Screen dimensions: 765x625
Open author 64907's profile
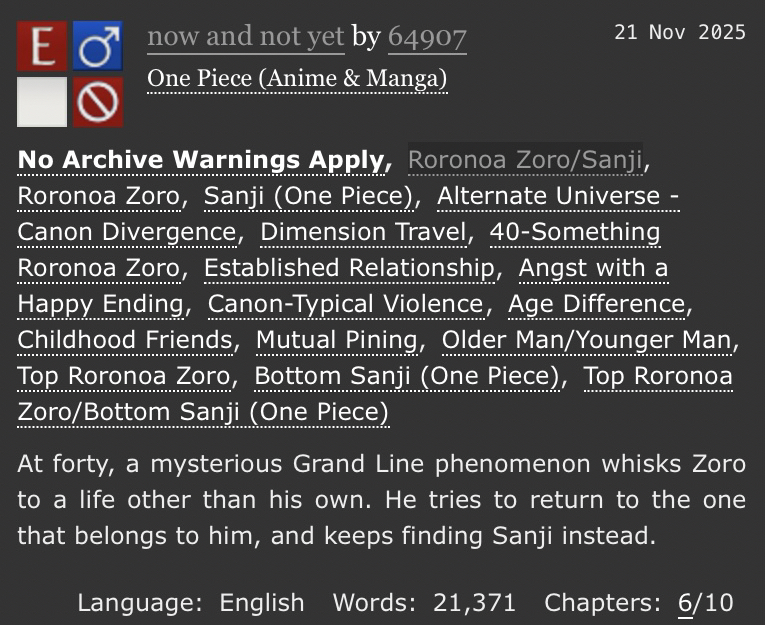pyautogui.click(x=426, y=37)
